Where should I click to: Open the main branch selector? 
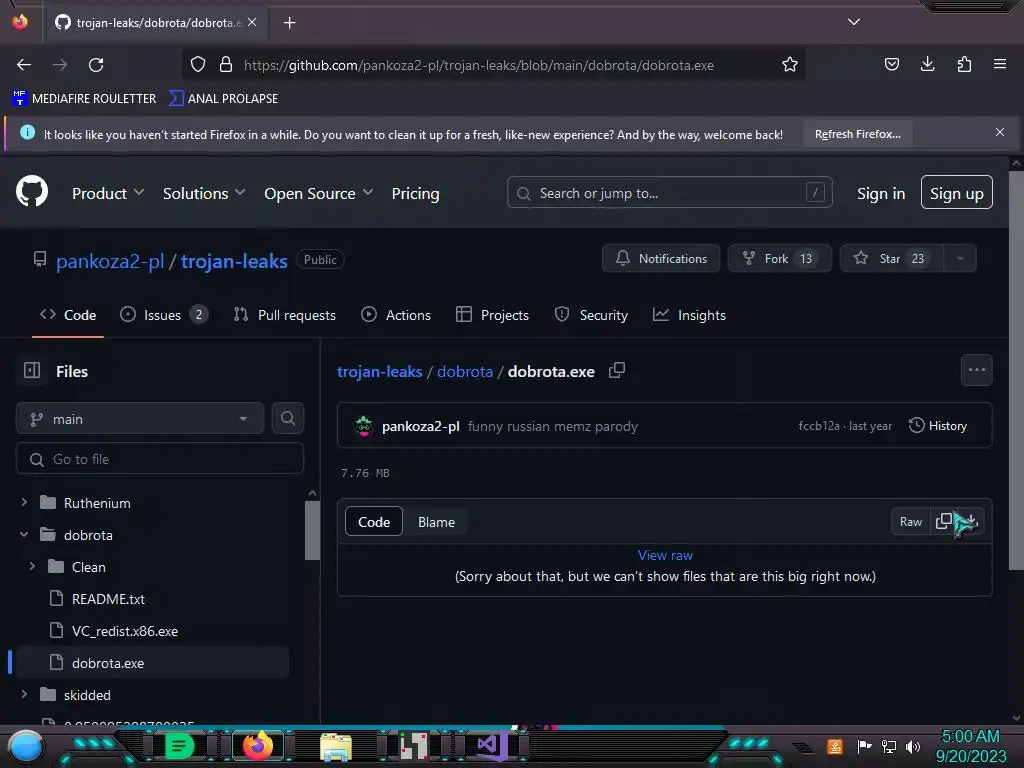pyautogui.click(x=140, y=419)
